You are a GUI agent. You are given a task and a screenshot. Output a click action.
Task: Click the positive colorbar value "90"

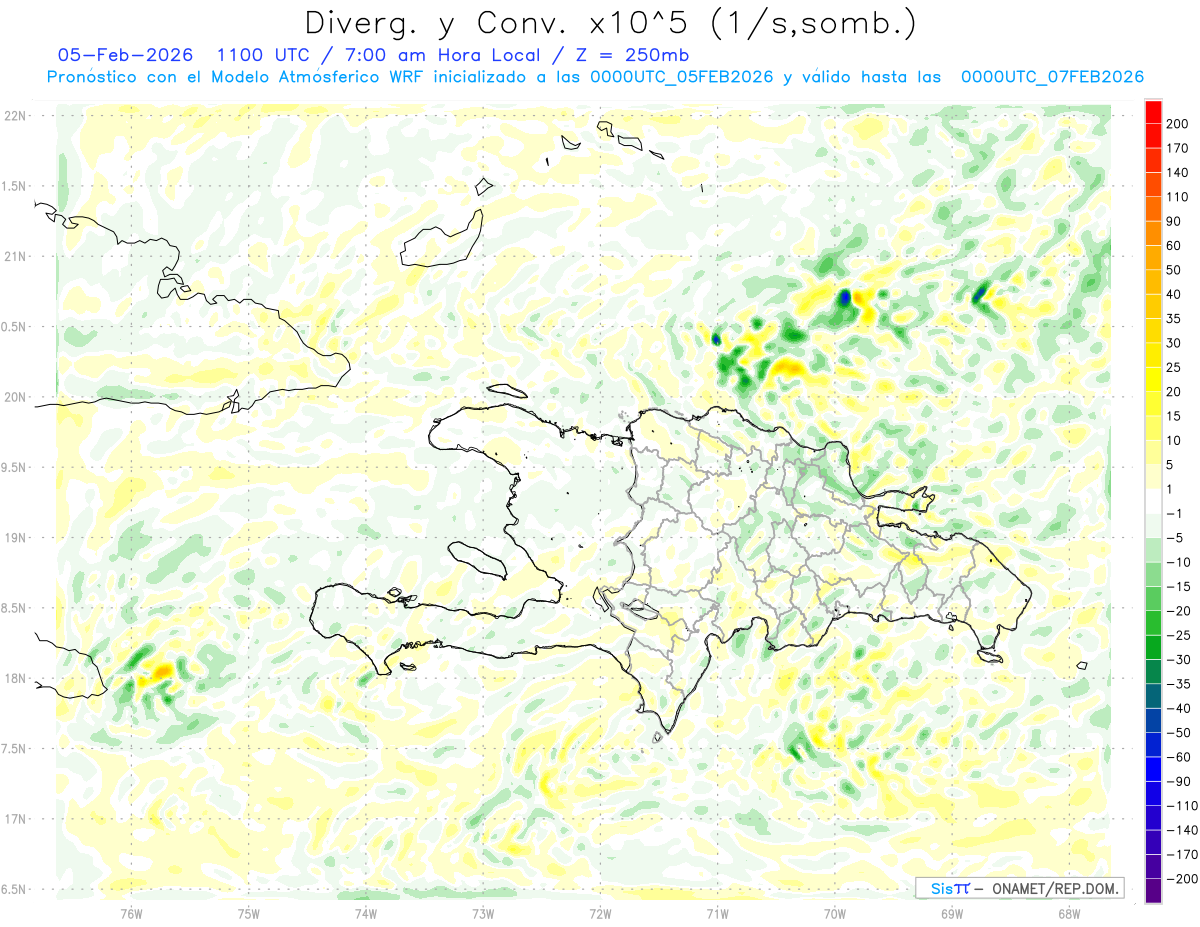(1175, 221)
